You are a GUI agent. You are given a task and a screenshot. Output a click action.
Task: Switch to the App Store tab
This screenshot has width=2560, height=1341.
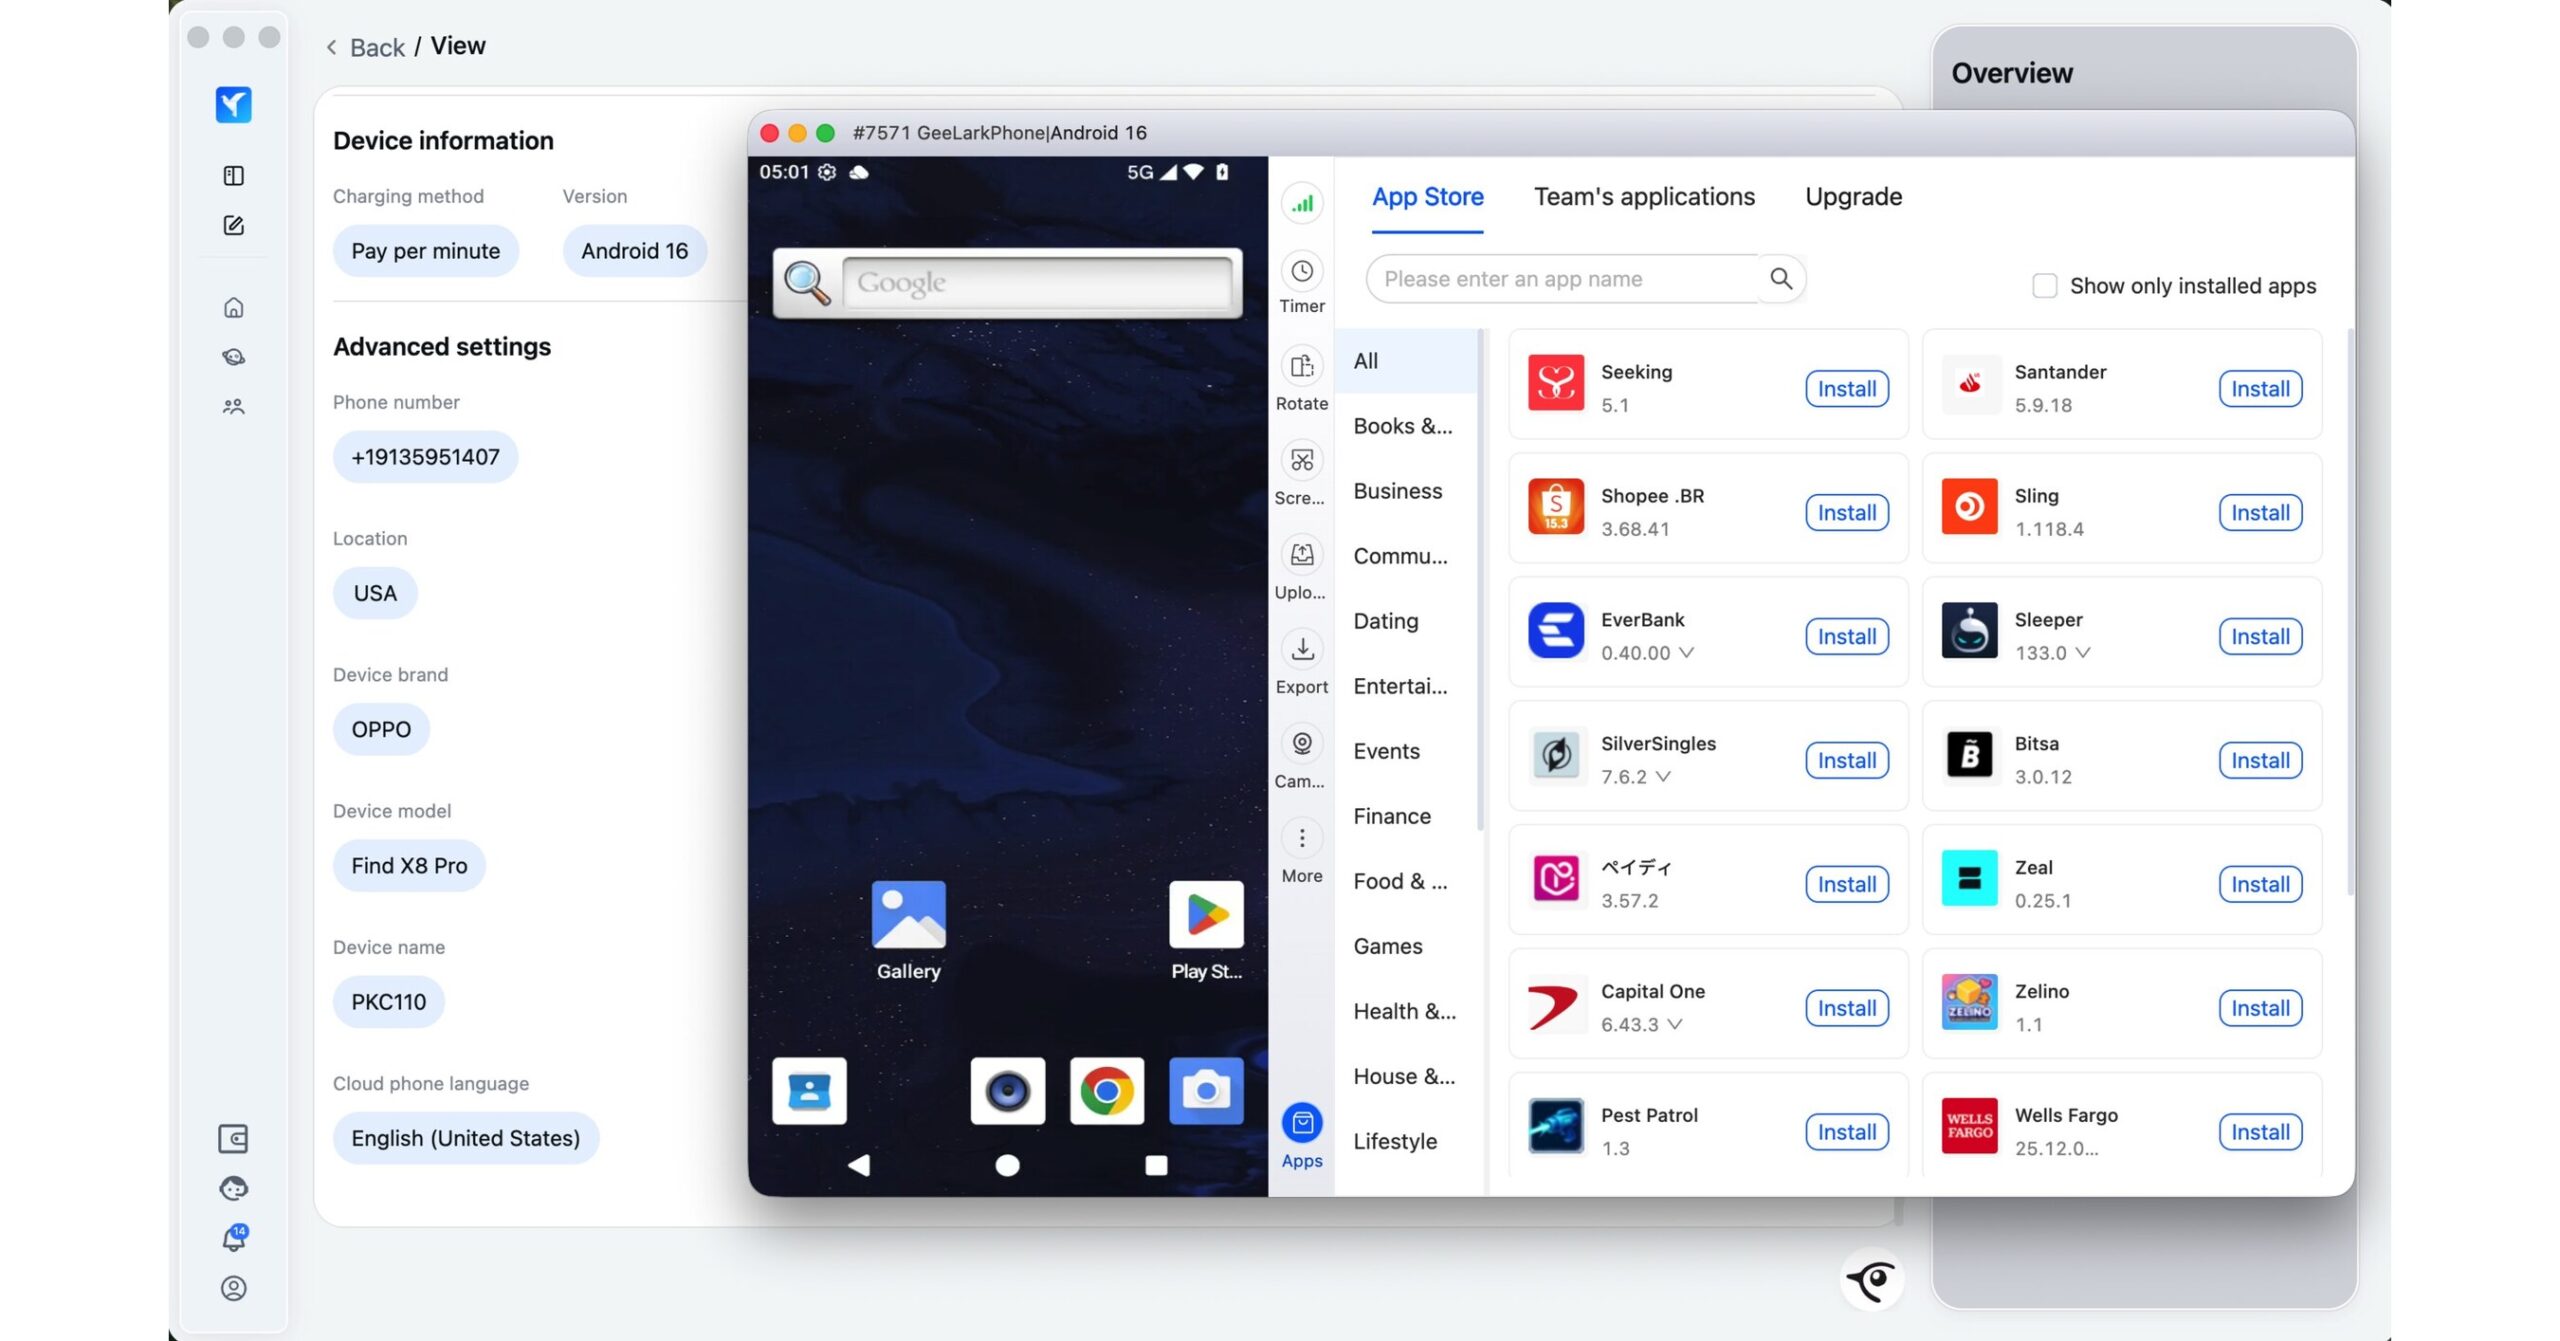pyautogui.click(x=1427, y=197)
